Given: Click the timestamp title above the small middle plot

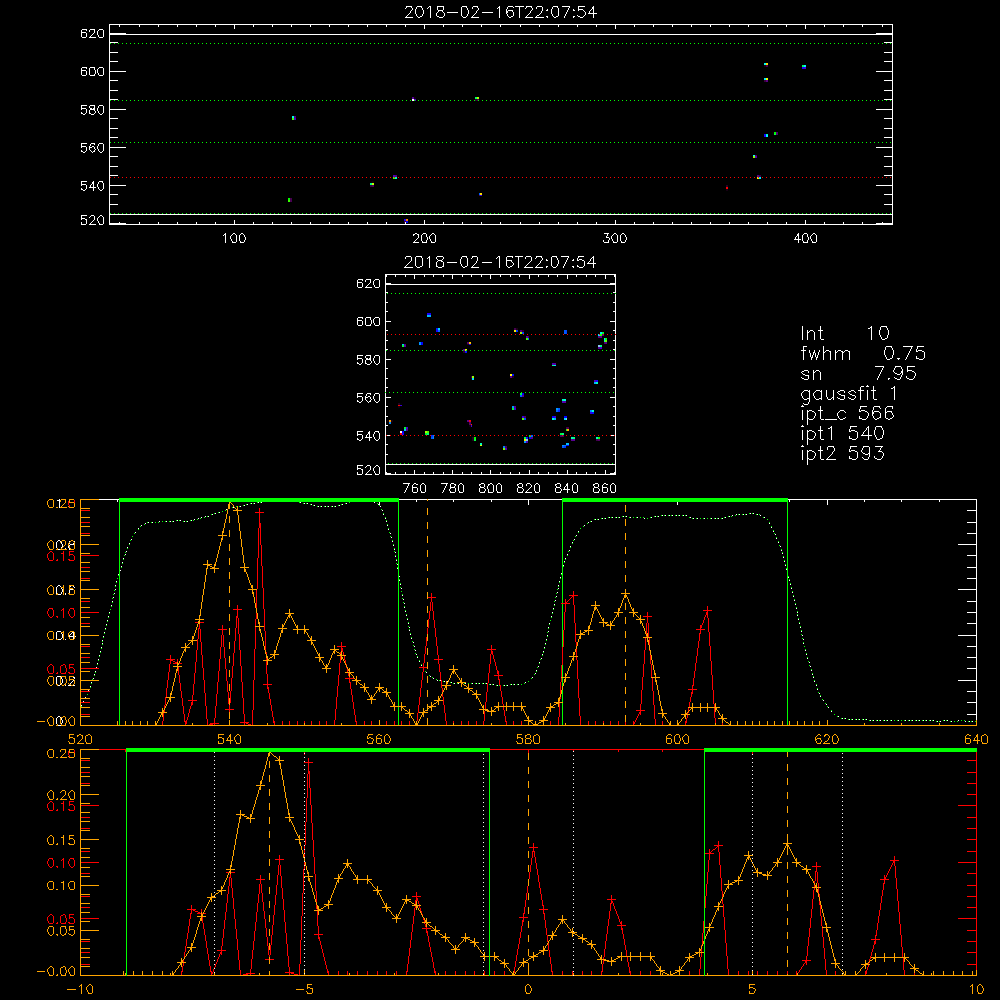Looking at the screenshot, I should (x=501, y=262).
